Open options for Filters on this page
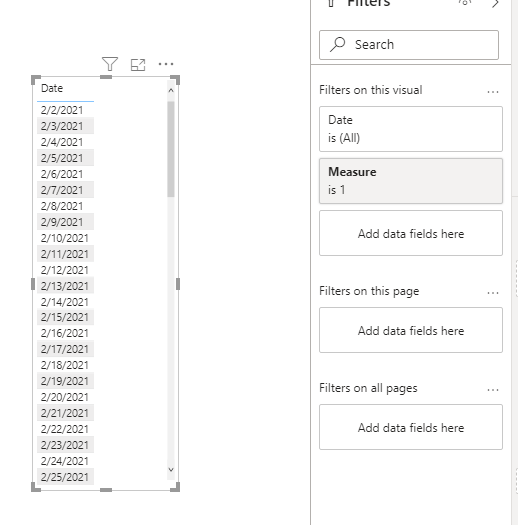Image resolution: width=518 pixels, height=525 pixels. (493, 293)
